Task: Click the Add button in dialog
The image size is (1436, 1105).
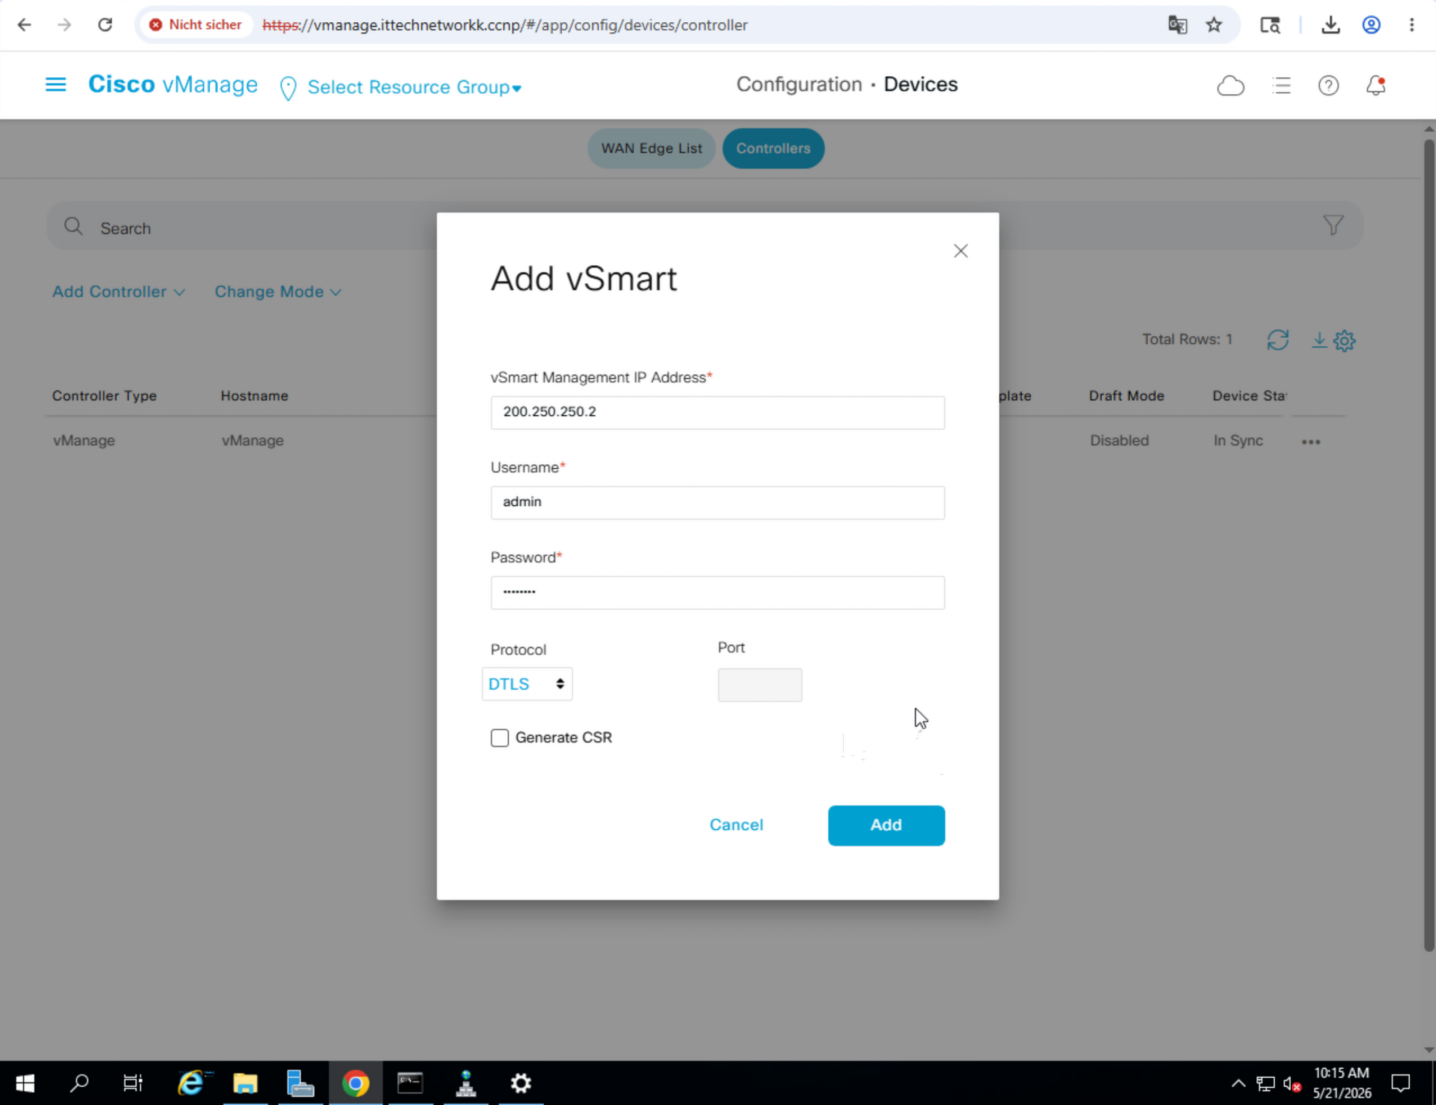Action: click(x=886, y=825)
